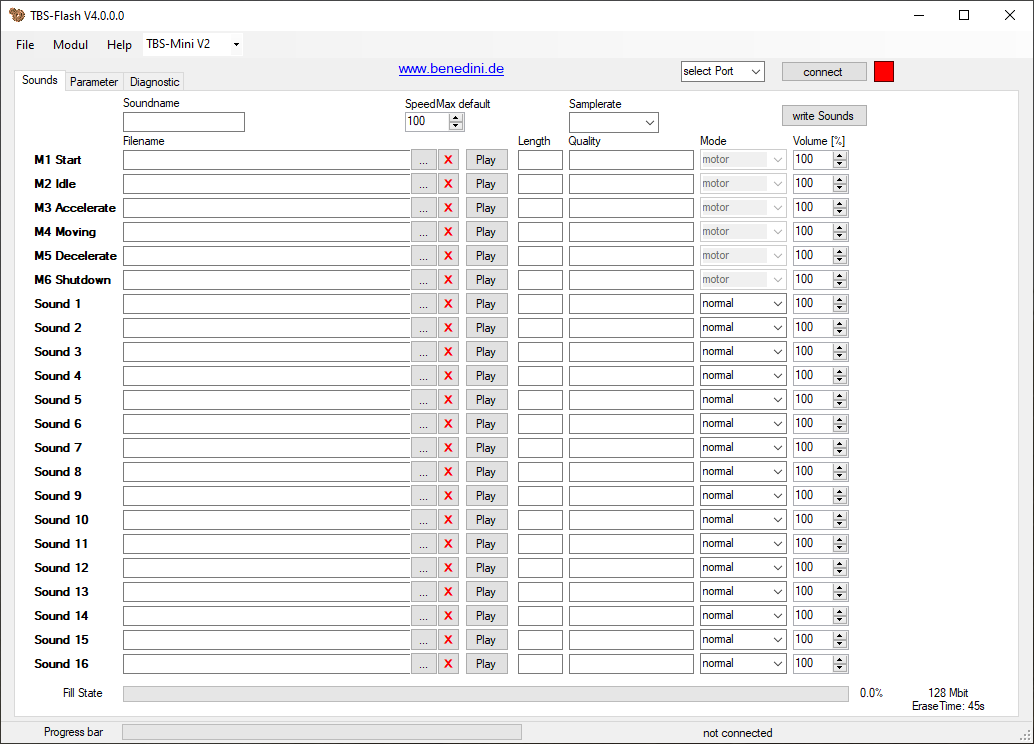This screenshot has height=744, width=1034.
Task: Click the Soundname text field
Action: pos(183,122)
